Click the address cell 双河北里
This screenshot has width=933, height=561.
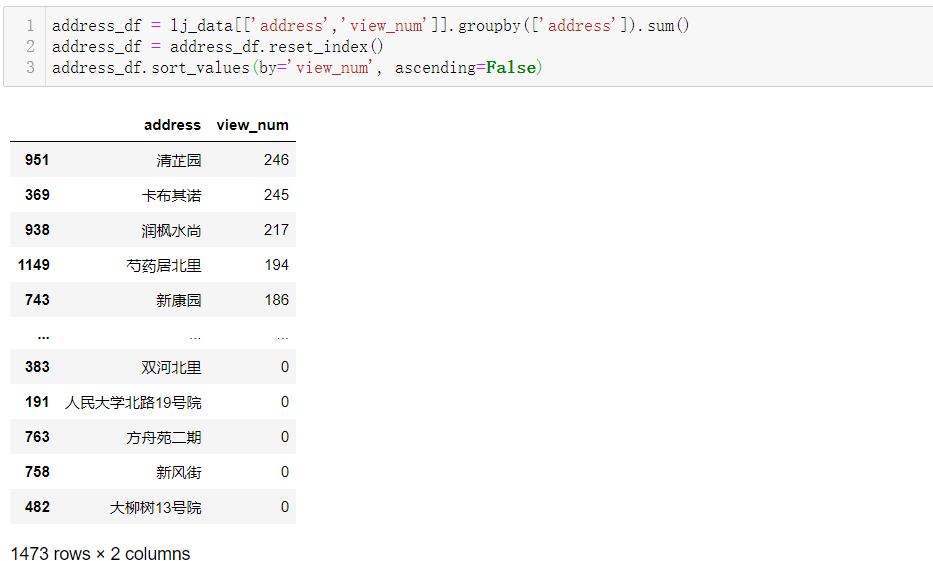coord(171,367)
